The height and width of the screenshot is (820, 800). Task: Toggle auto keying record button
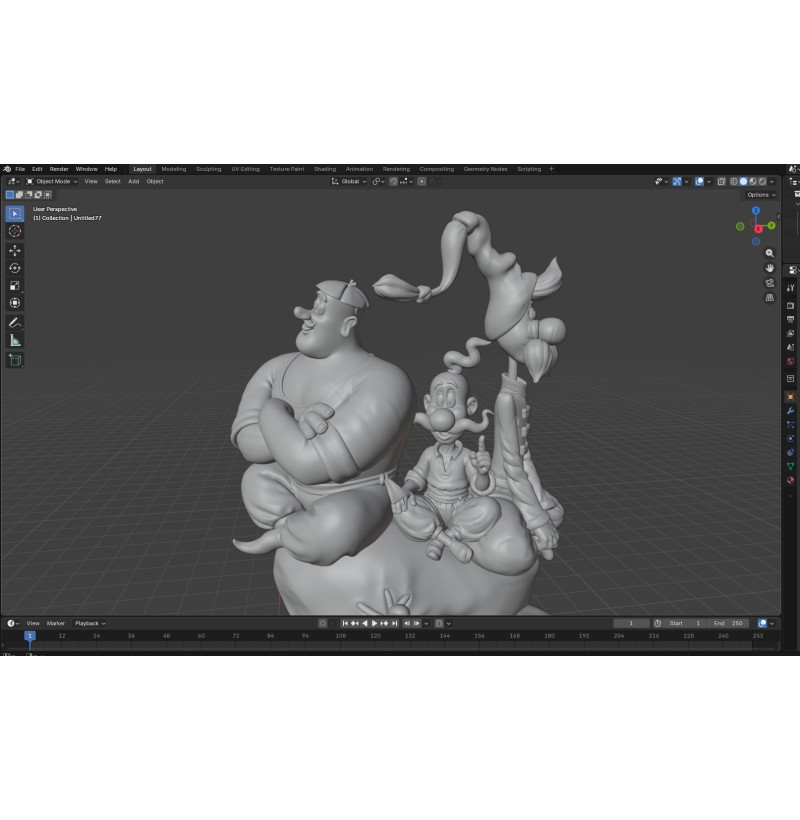[x=323, y=623]
